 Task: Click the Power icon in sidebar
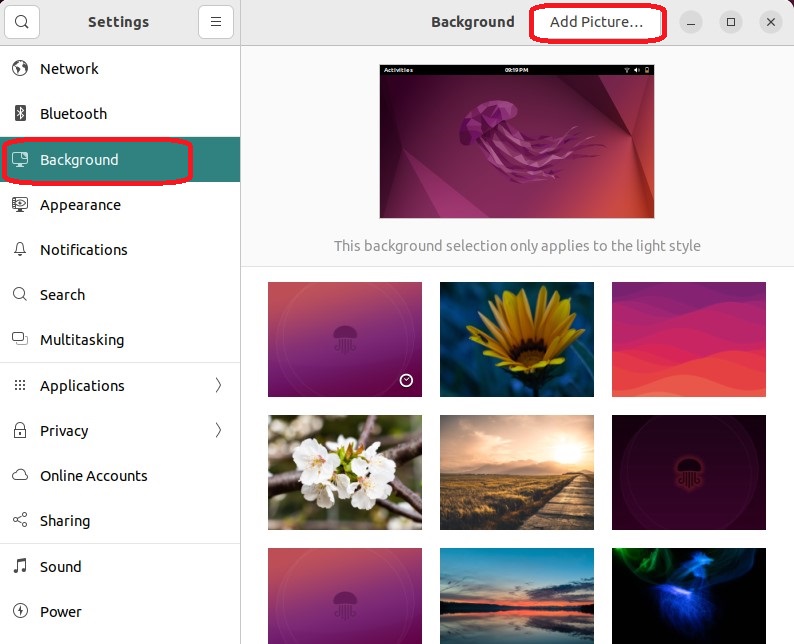click(20, 612)
